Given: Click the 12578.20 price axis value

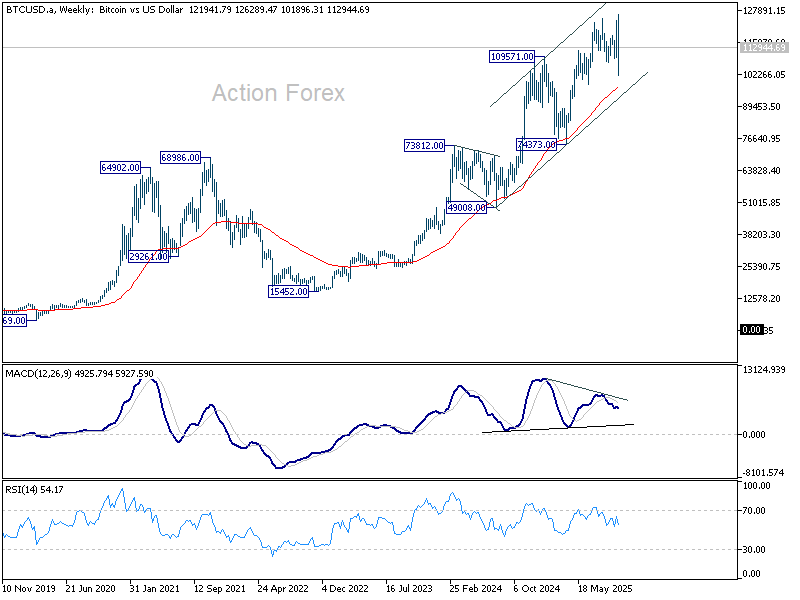Looking at the screenshot, I should 761,298.
